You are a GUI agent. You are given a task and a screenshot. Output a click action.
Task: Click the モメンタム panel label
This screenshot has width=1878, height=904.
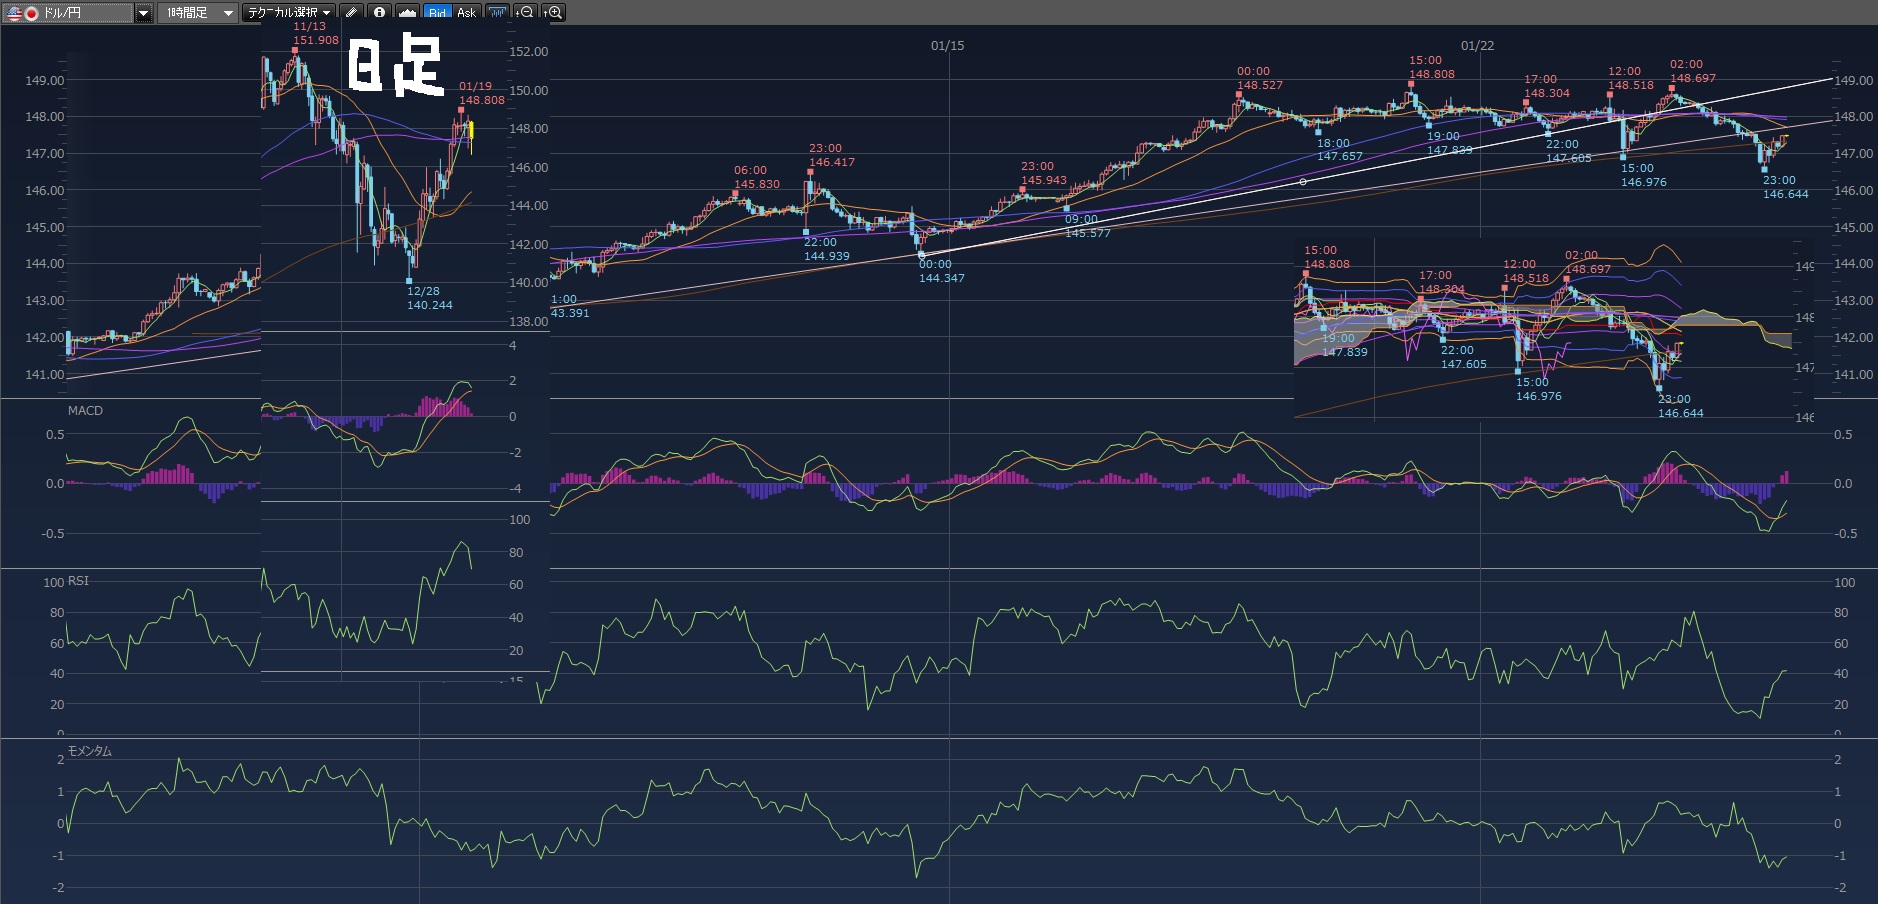click(89, 751)
